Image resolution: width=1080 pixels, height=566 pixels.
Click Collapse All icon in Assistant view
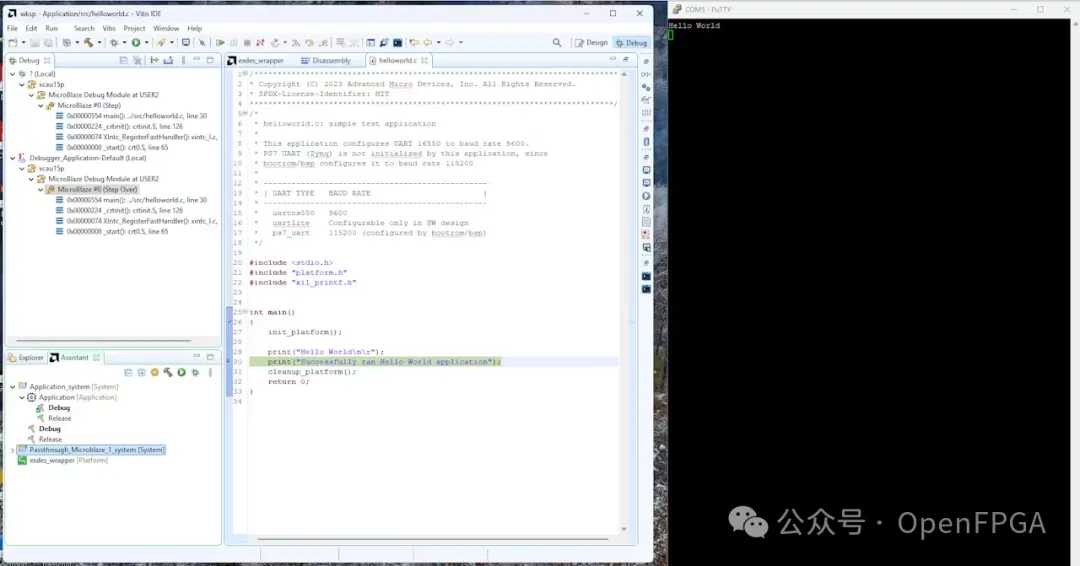[128, 373]
